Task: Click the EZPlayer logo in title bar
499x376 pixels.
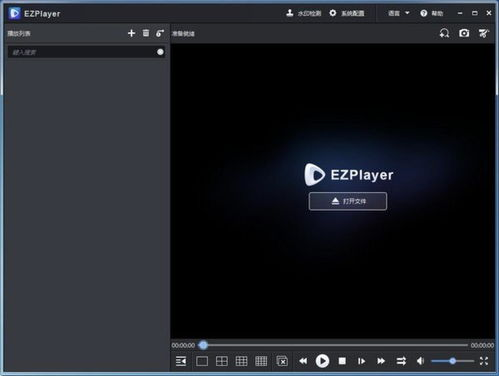Action: [15, 13]
